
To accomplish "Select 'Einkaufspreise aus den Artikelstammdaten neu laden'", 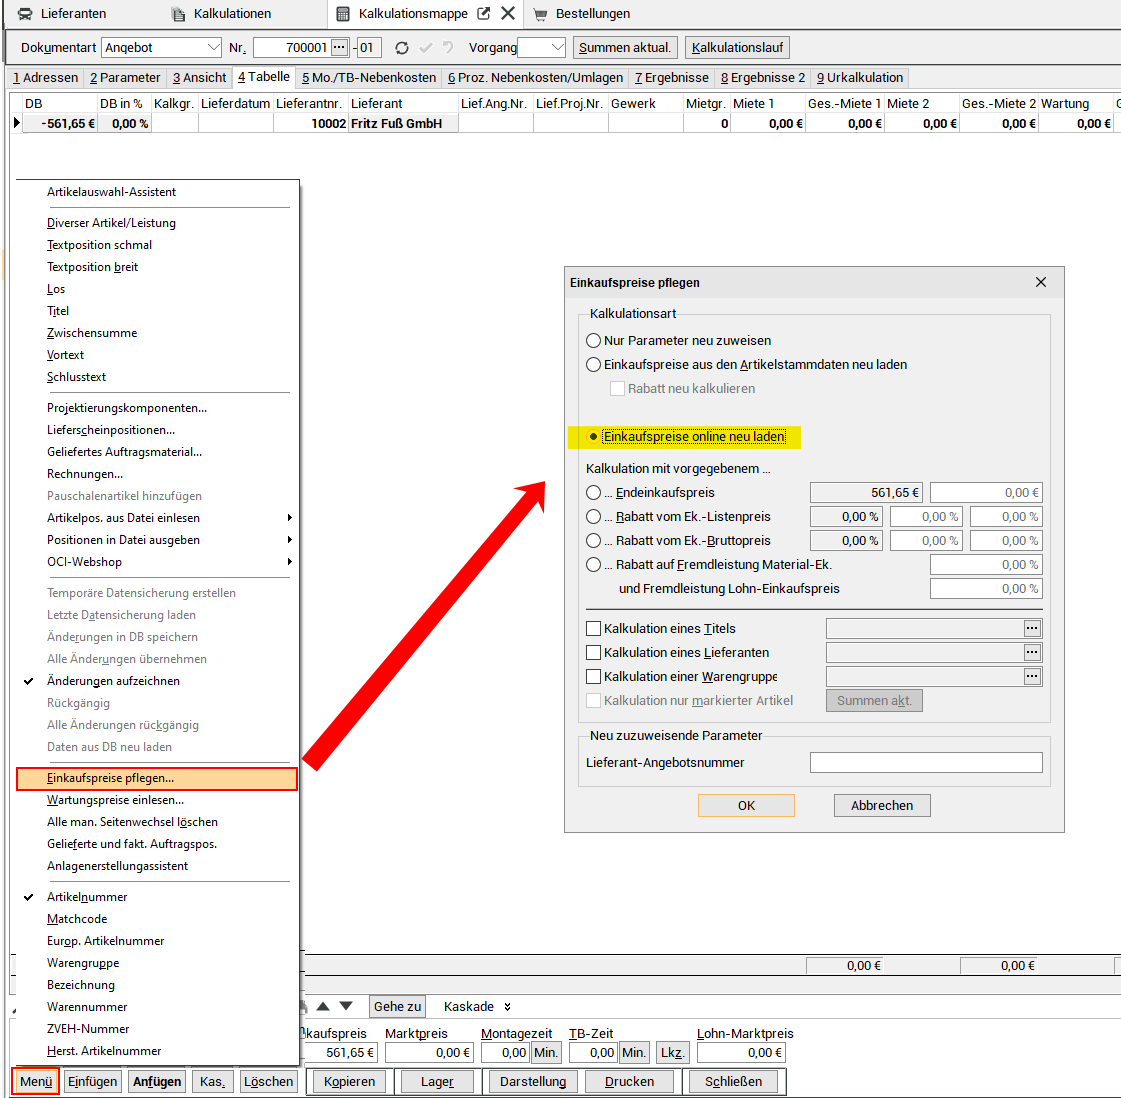I will tap(593, 365).
